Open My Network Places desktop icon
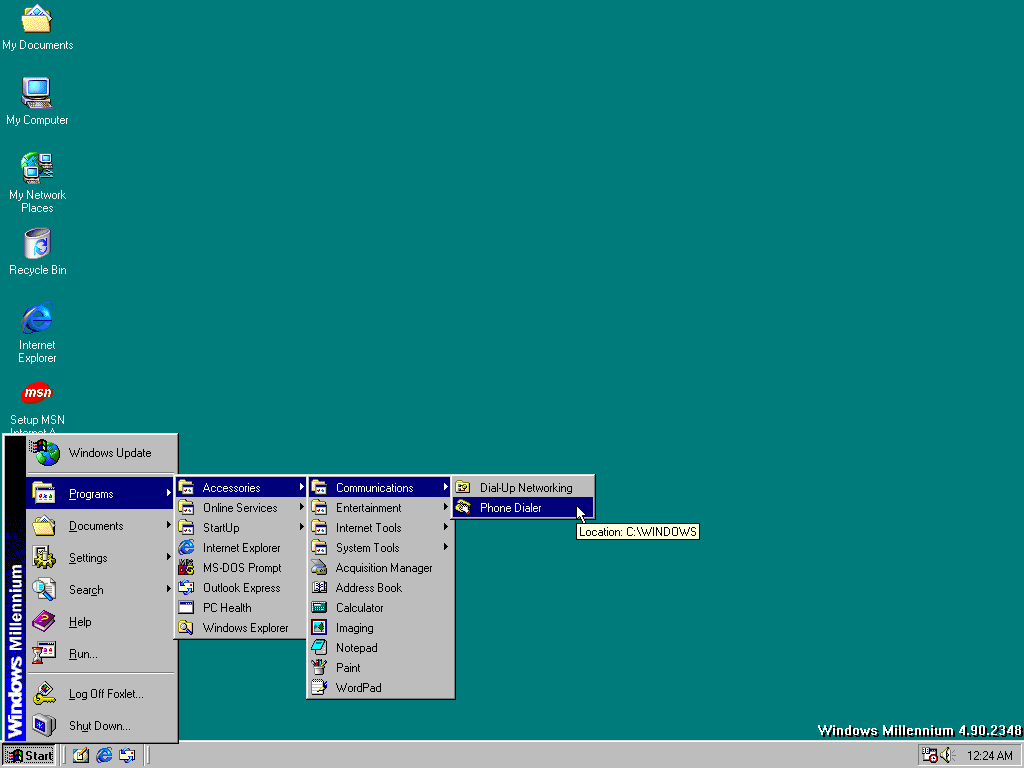This screenshot has height=768, width=1024. coord(37,169)
